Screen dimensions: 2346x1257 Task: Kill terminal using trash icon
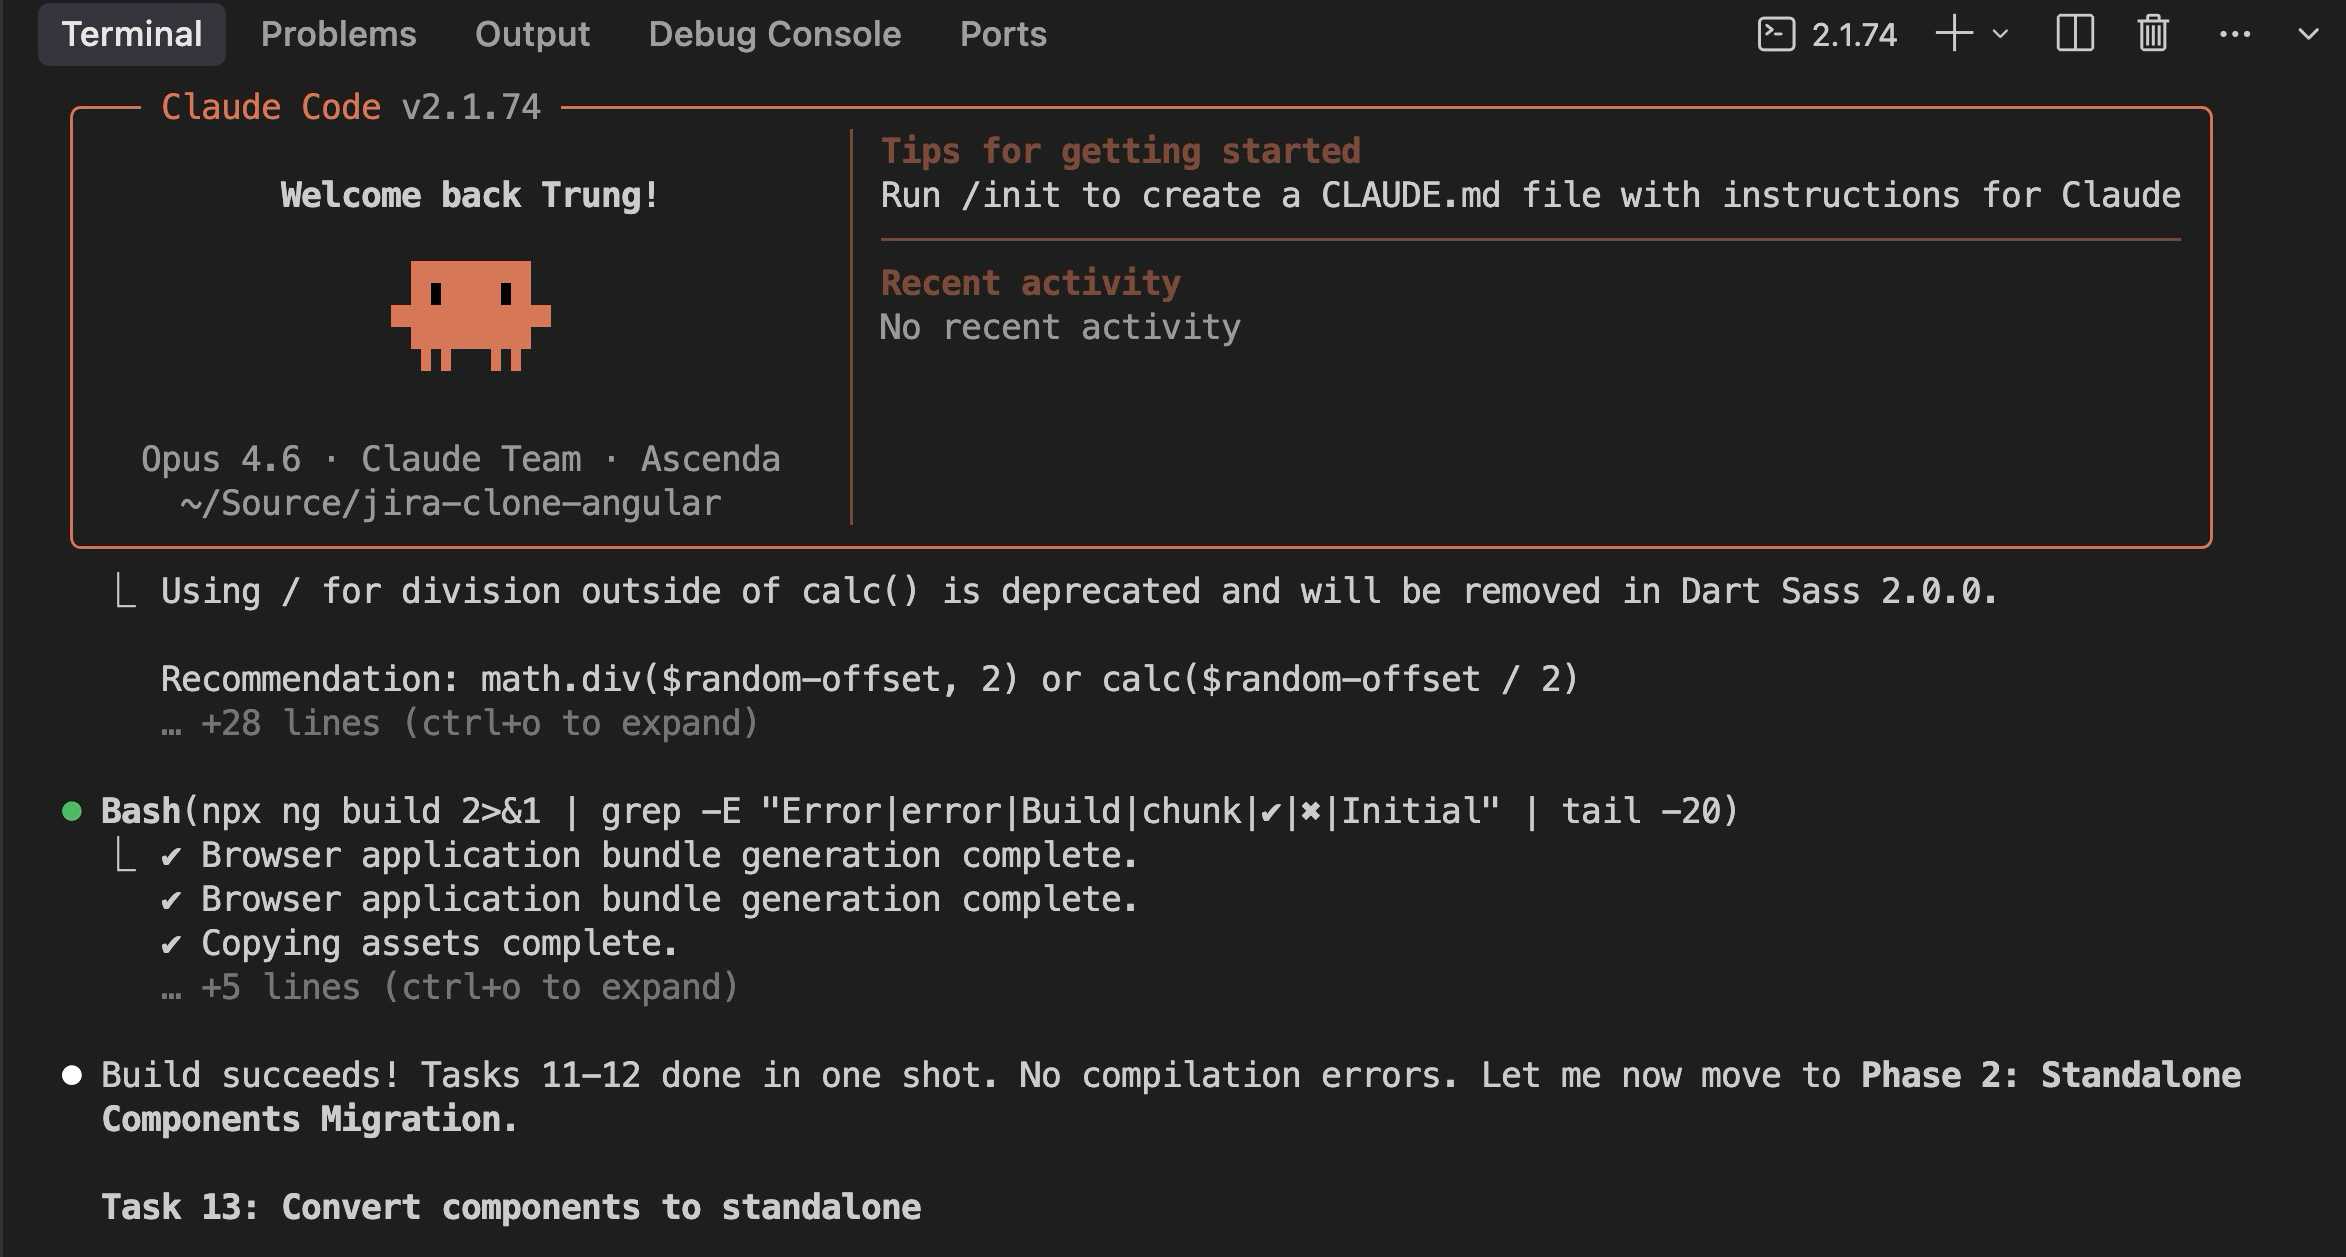2153,34
